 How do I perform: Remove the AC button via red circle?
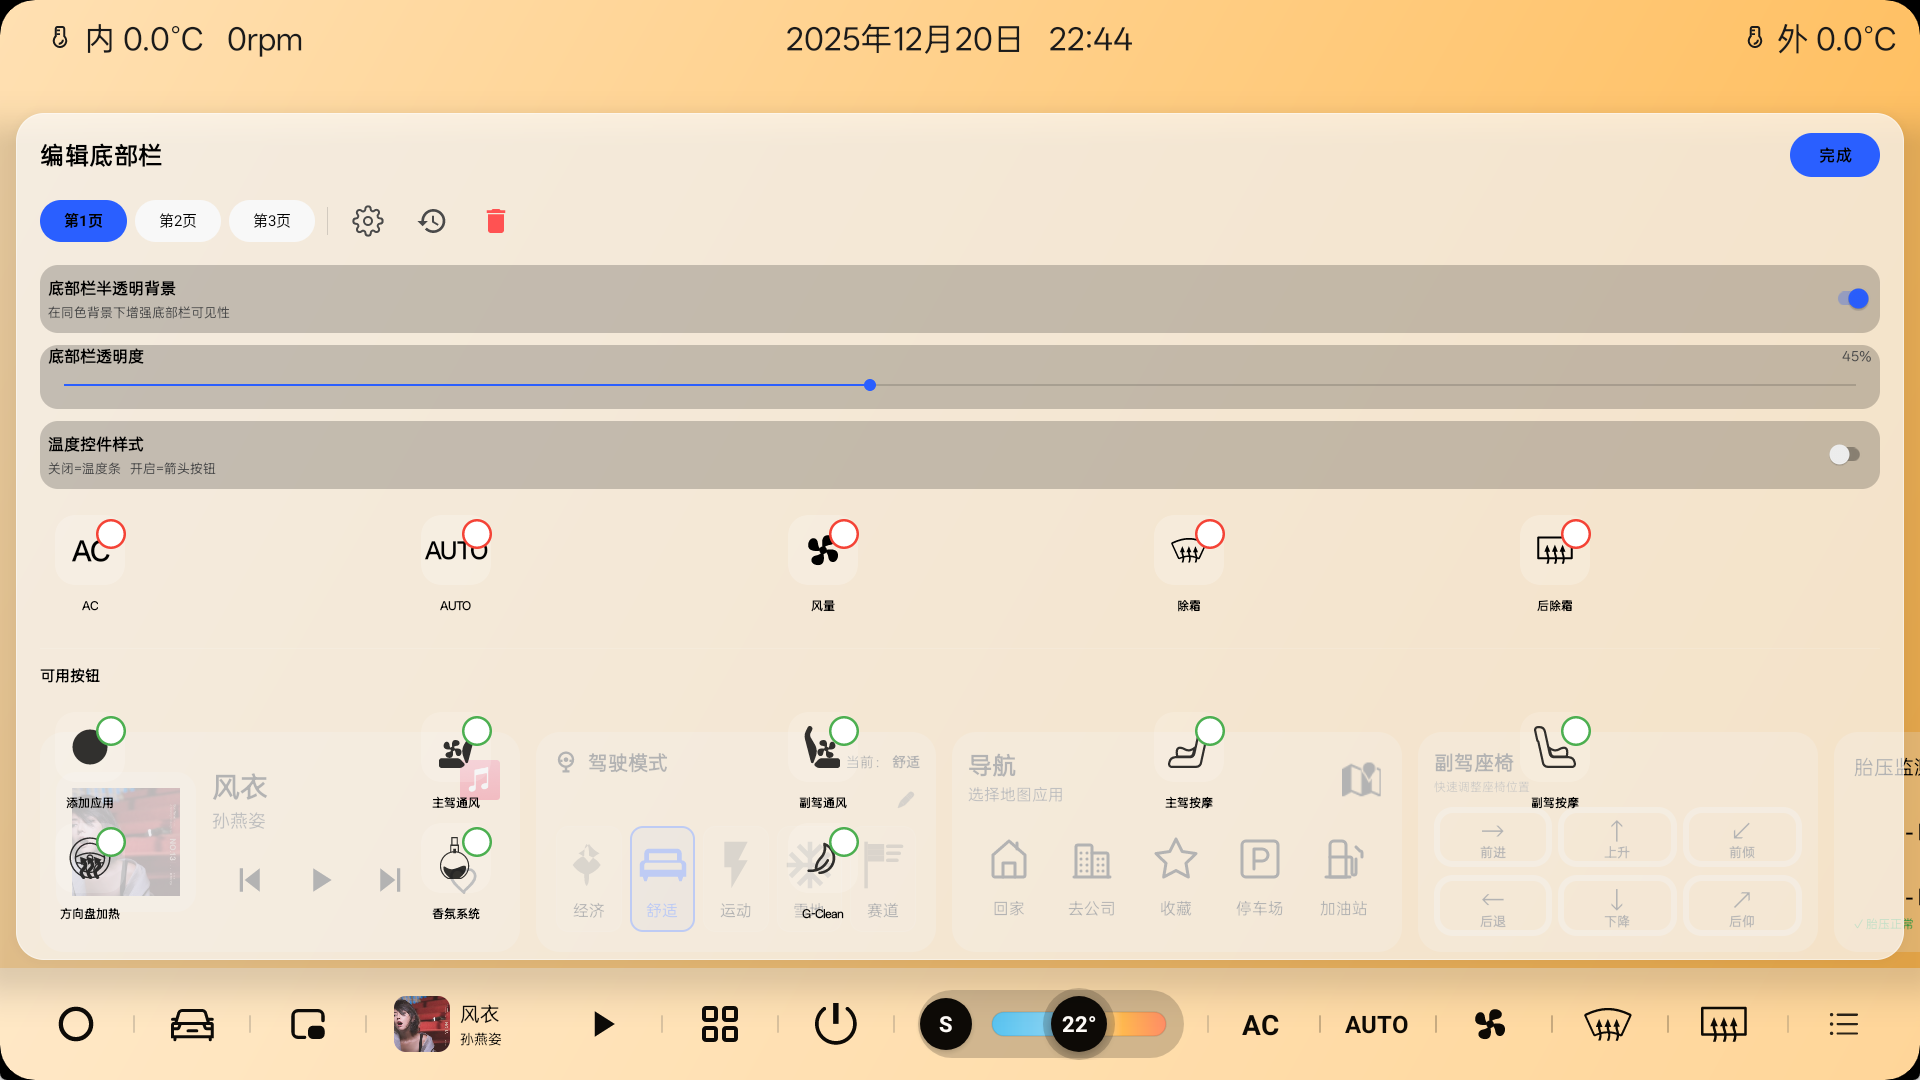[x=111, y=534]
